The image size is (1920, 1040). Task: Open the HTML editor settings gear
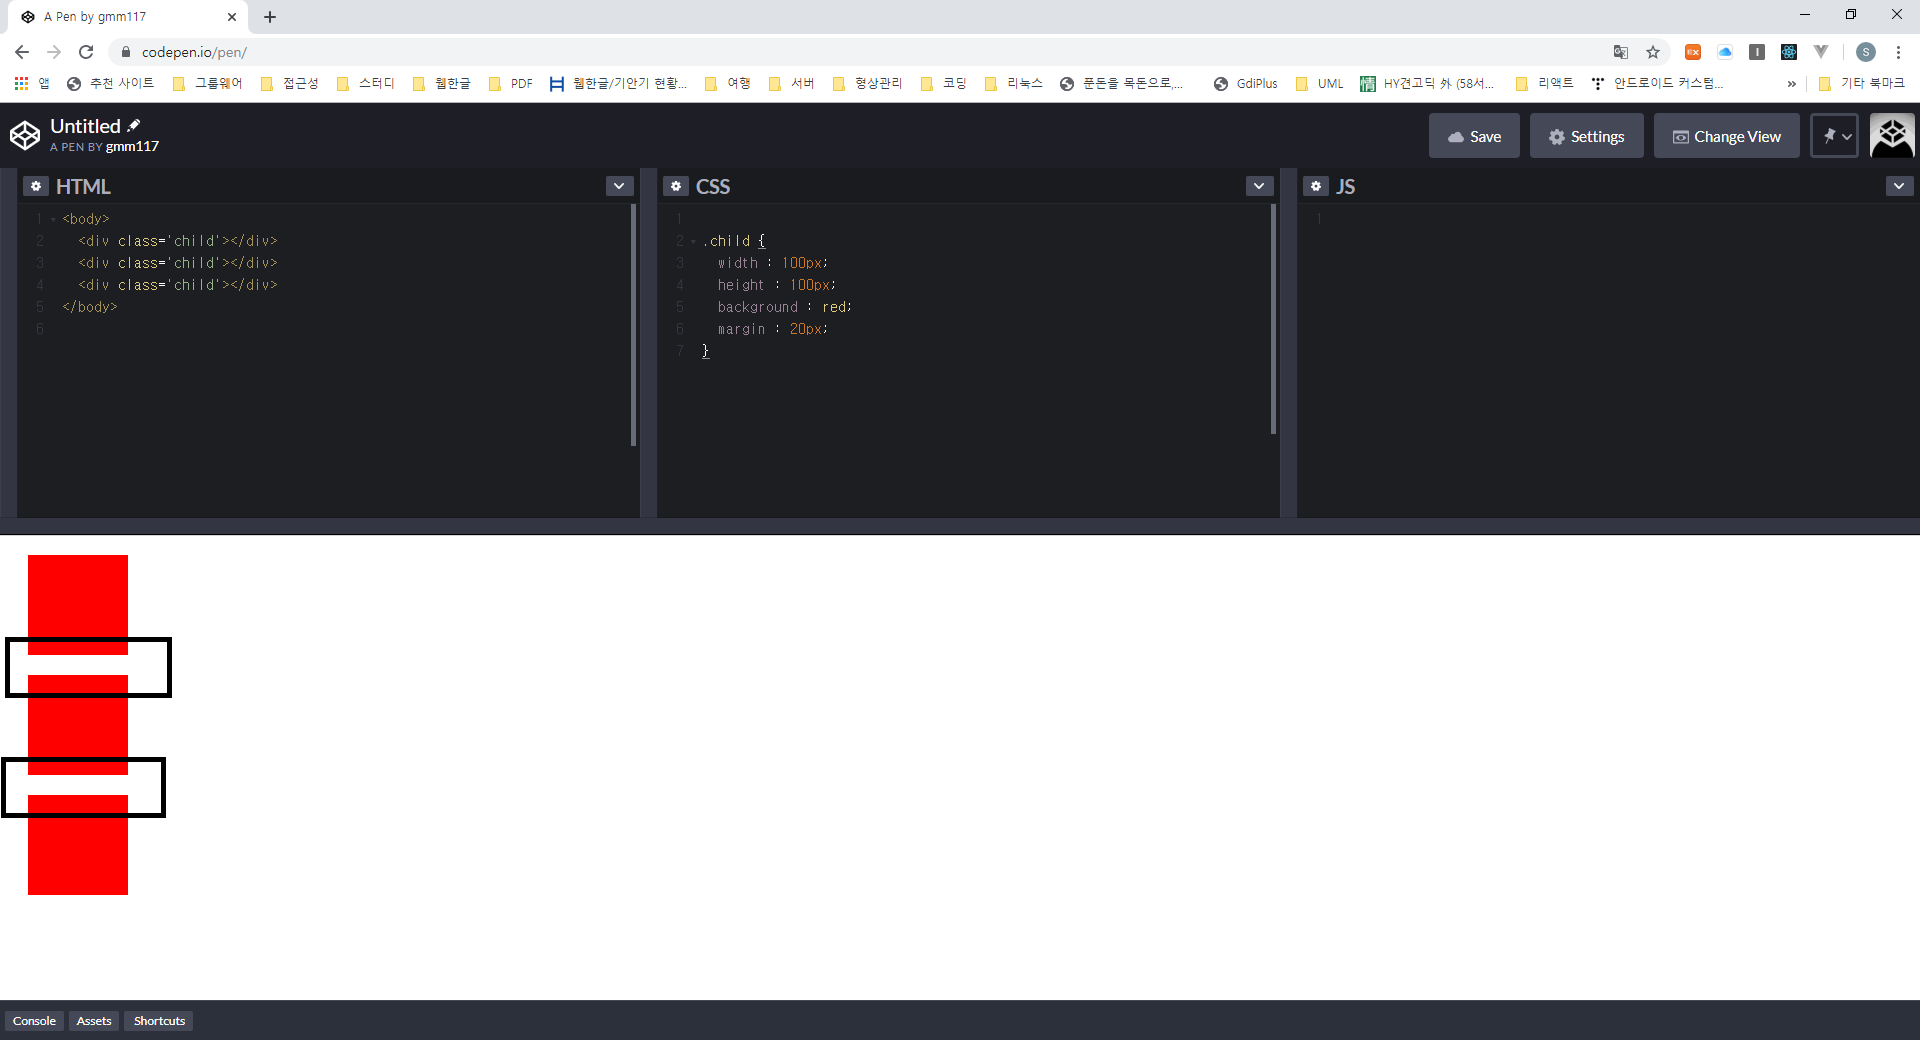(x=36, y=186)
